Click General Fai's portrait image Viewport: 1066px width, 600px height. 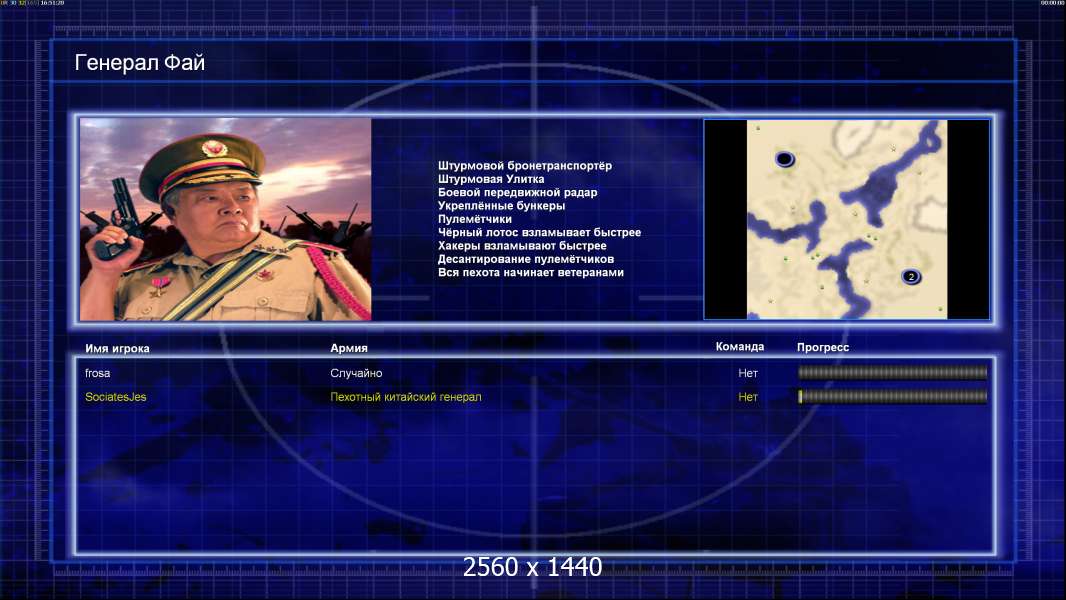pyautogui.click(x=226, y=219)
